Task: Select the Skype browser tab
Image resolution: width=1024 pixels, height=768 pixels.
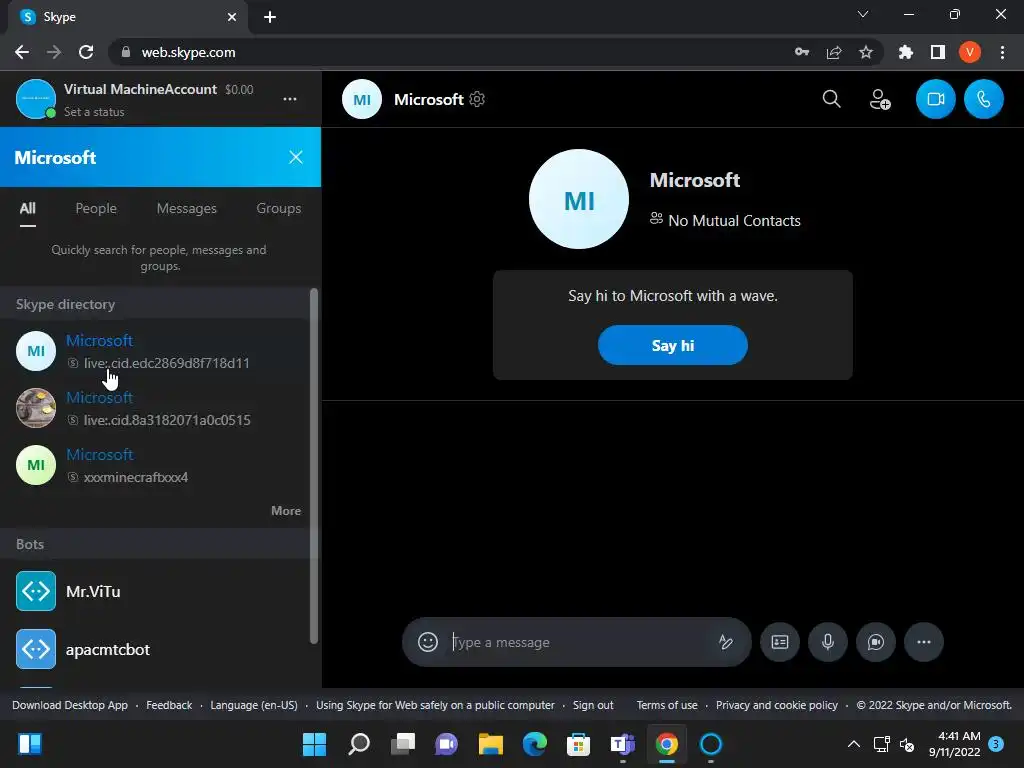Action: [128, 17]
